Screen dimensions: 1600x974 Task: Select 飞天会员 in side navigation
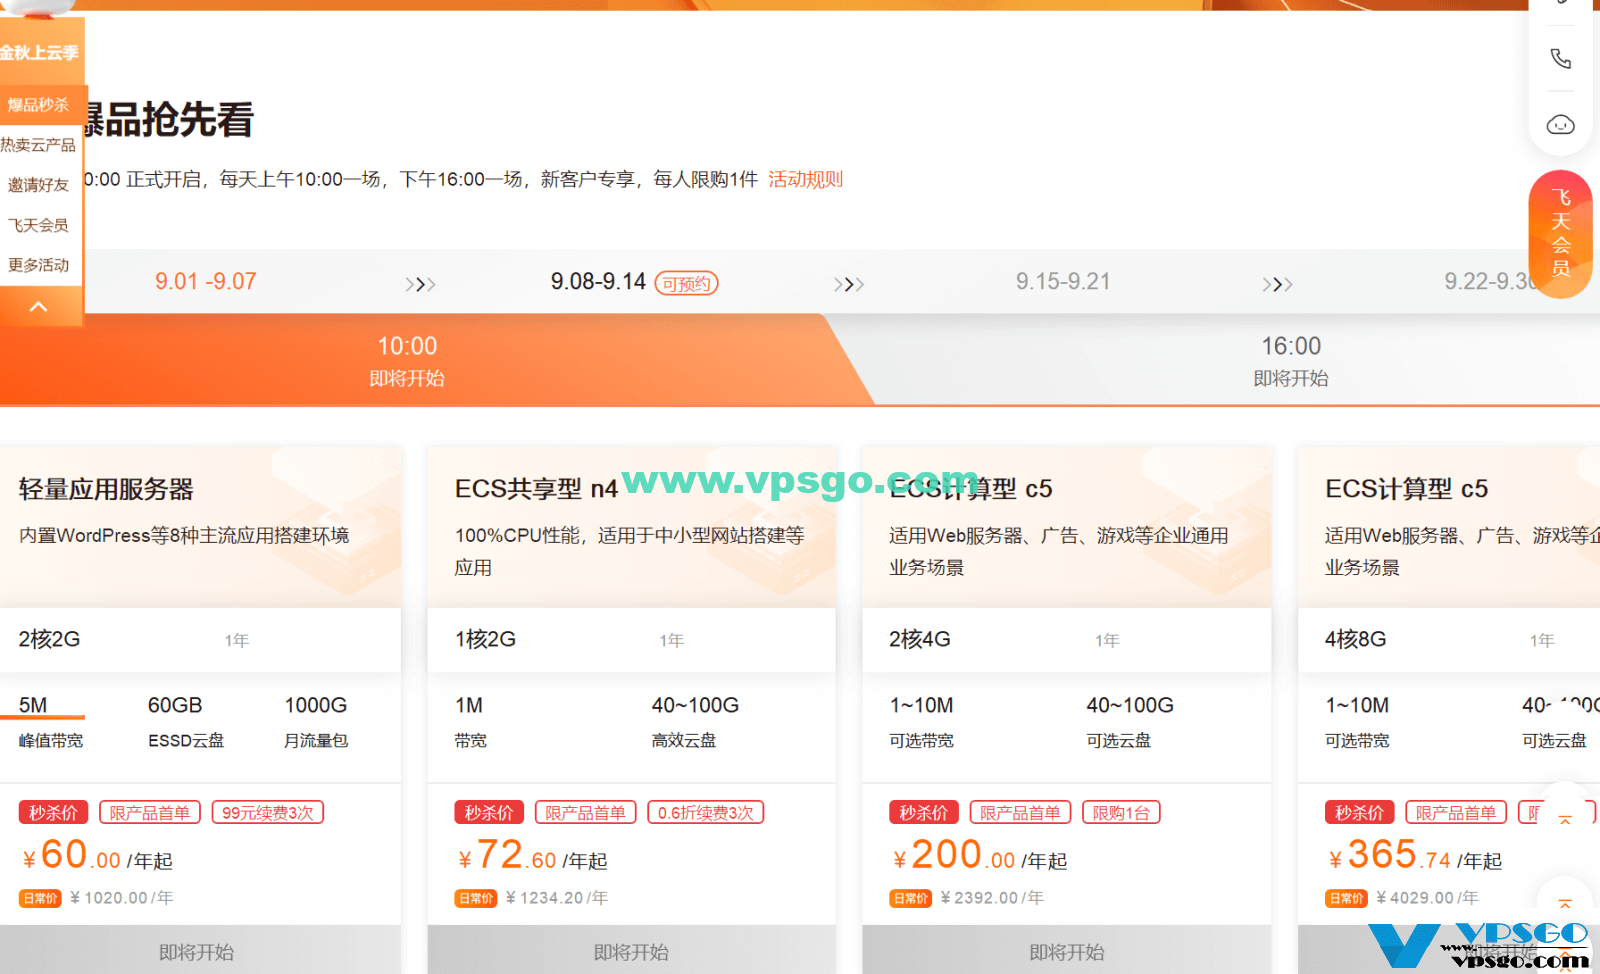38,225
